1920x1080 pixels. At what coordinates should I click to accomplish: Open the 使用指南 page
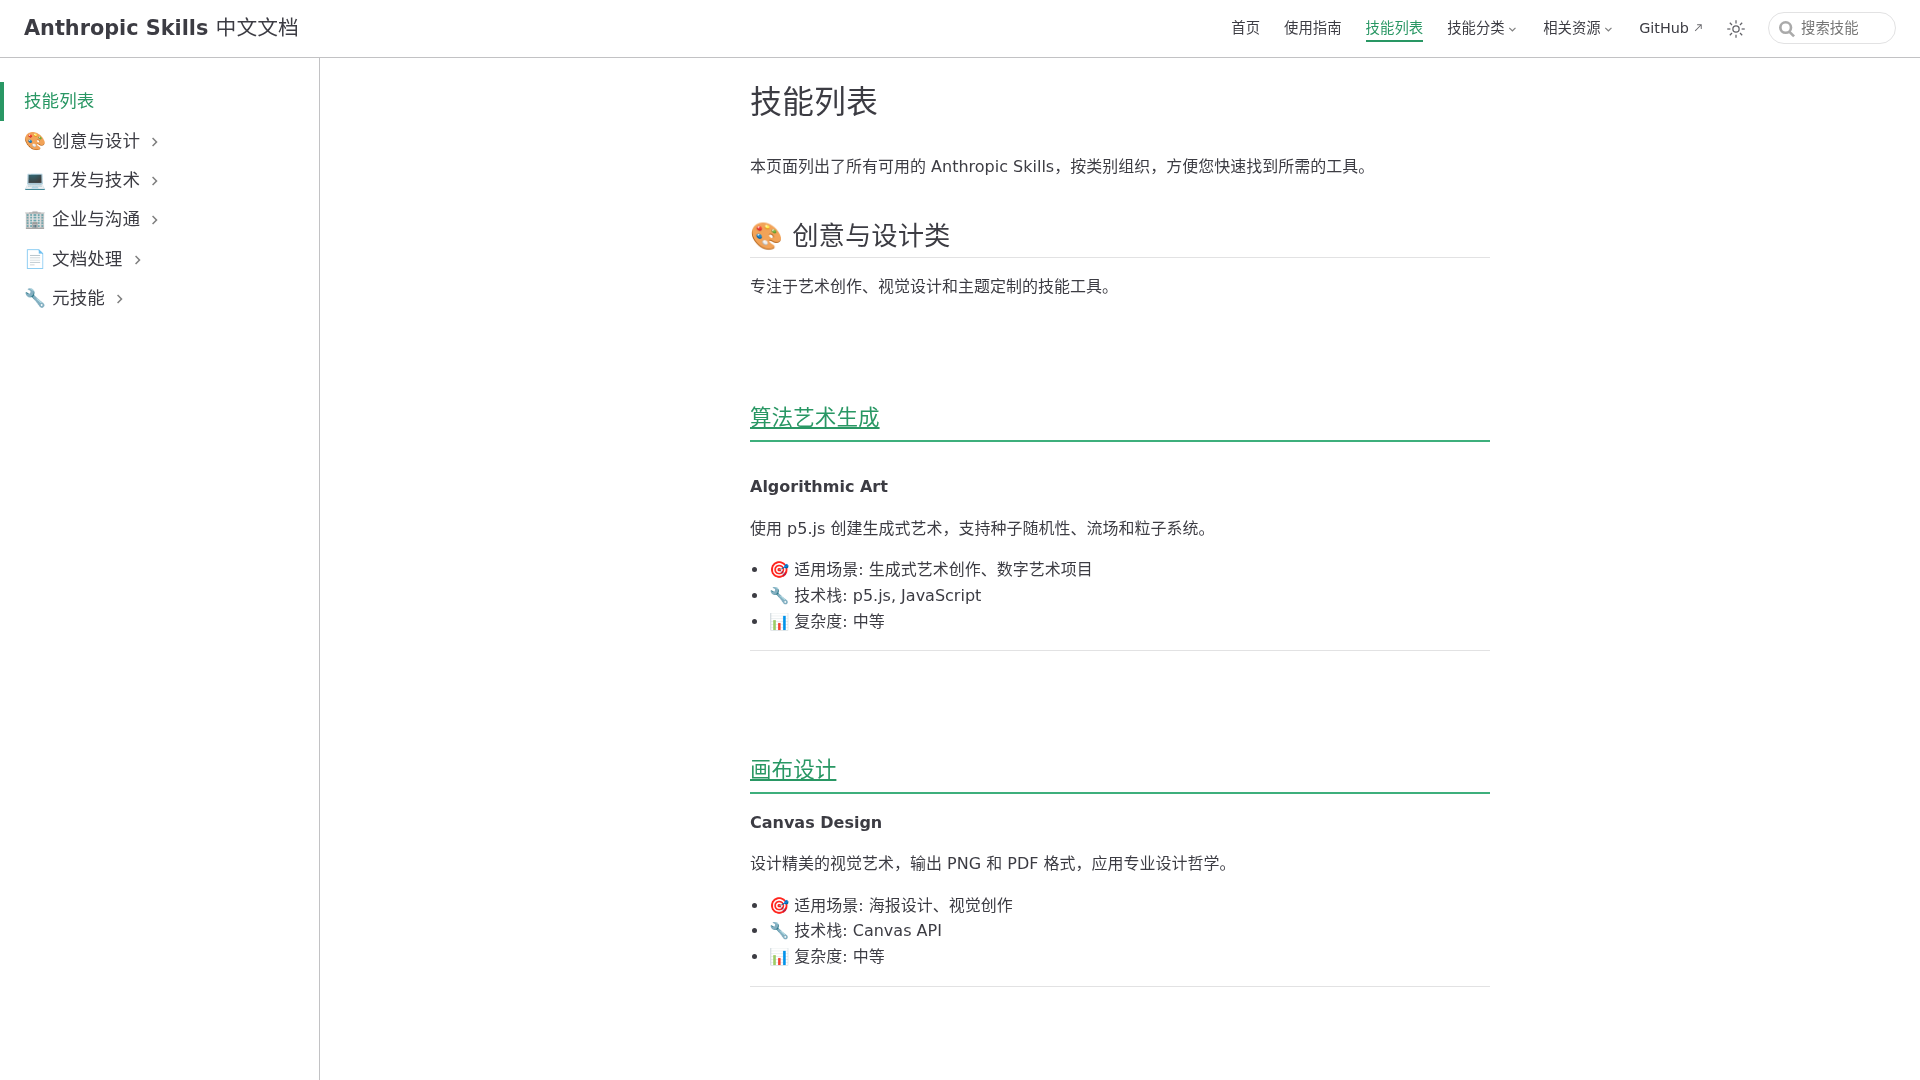click(x=1312, y=28)
